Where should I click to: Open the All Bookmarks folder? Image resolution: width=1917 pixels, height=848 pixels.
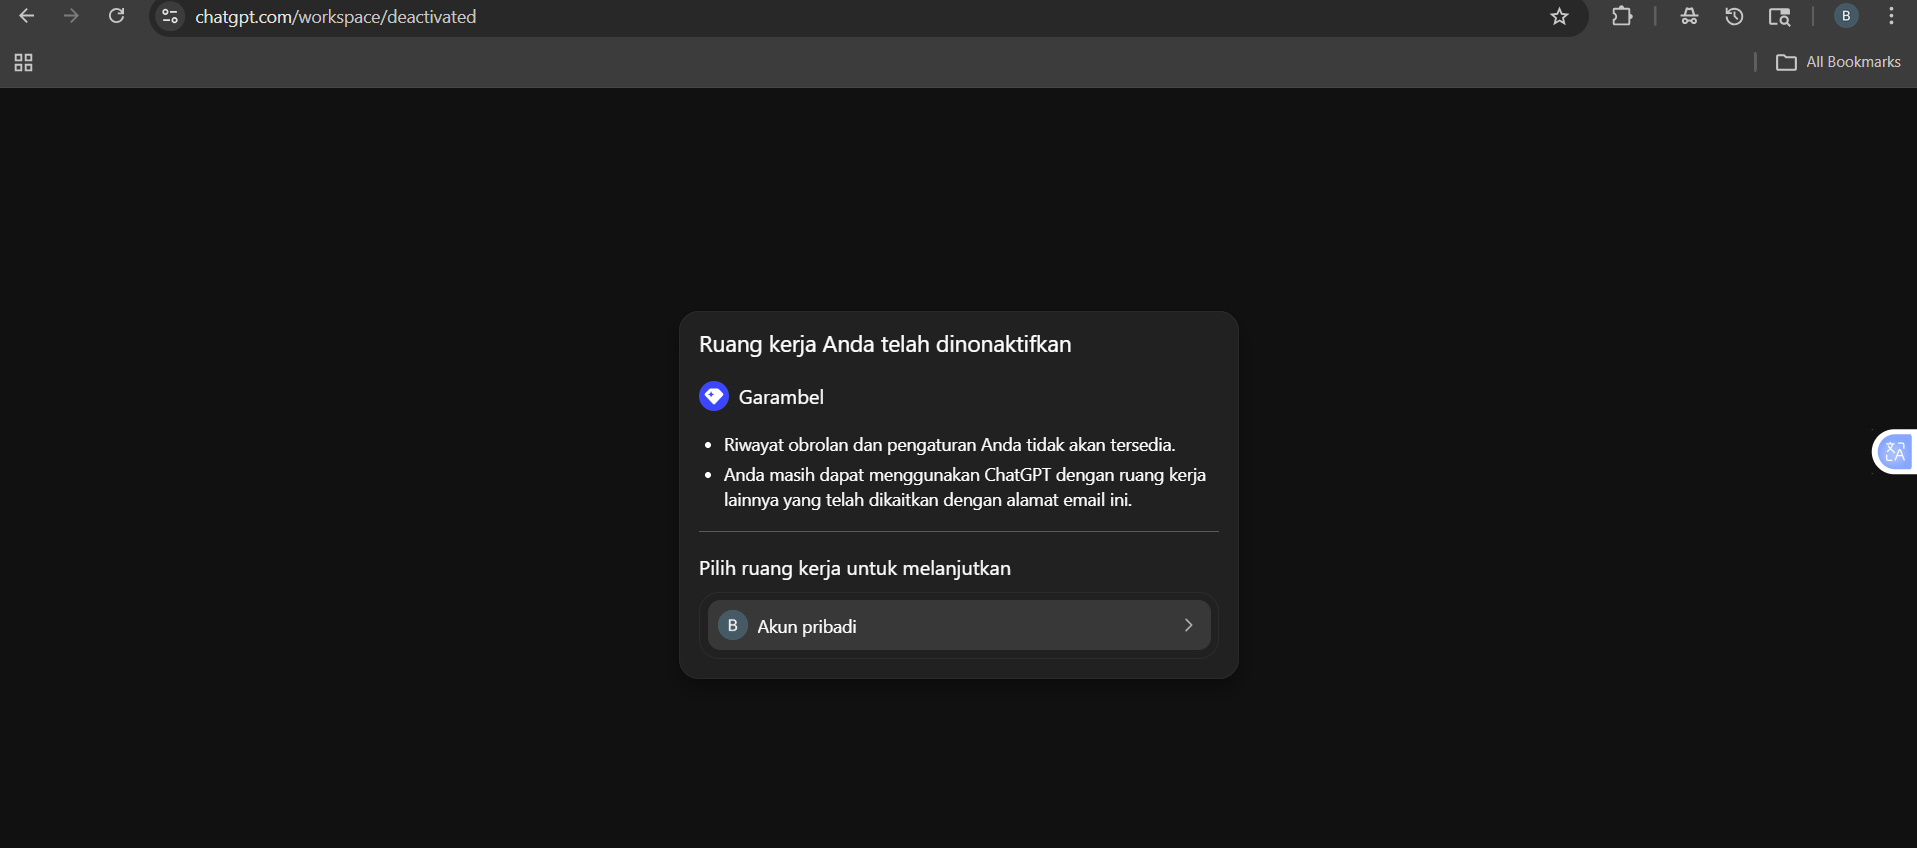pos(1838,62)
